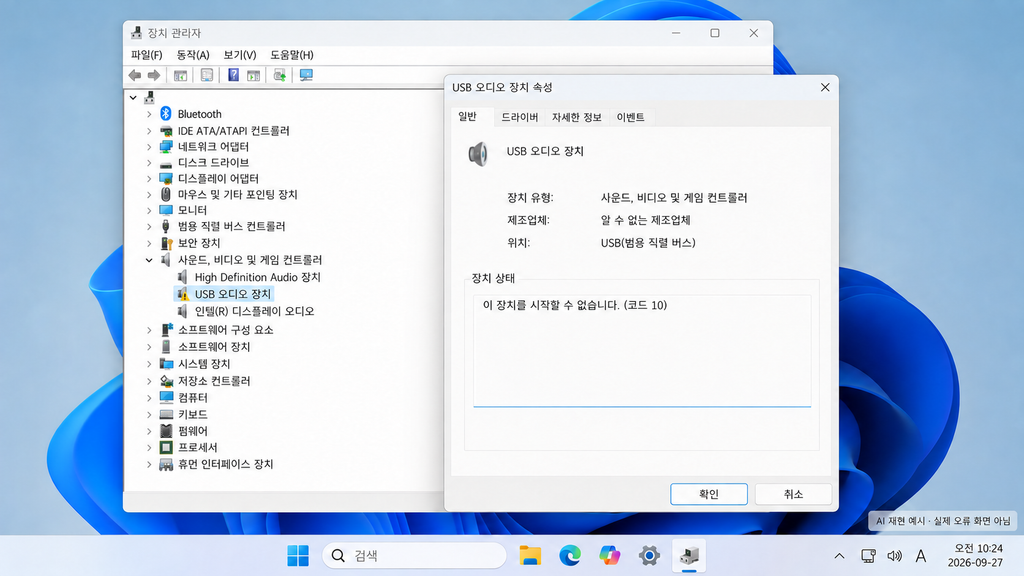The image size is (1024, 576).
Task: Click the IME indicator A in tray
Action: (x=921, y=556)
